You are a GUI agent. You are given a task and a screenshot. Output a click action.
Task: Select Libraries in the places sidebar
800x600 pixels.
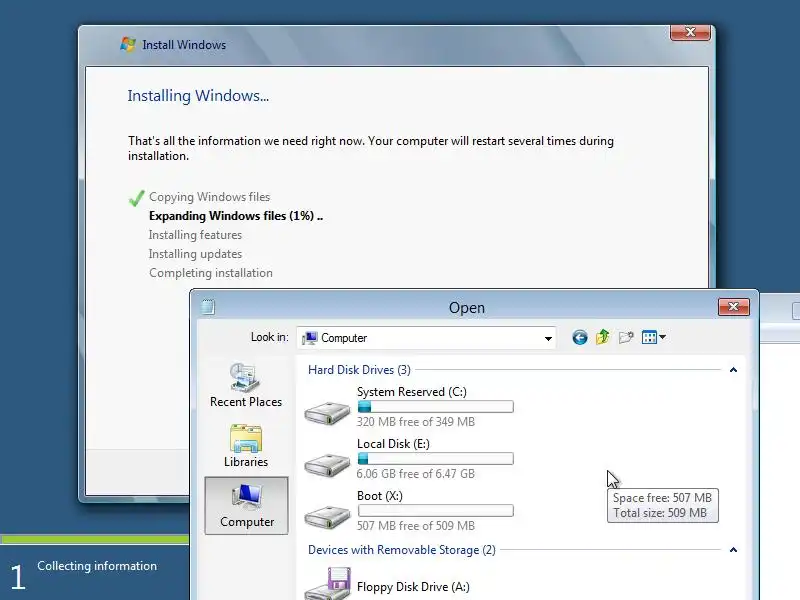(x=246, y=445)
